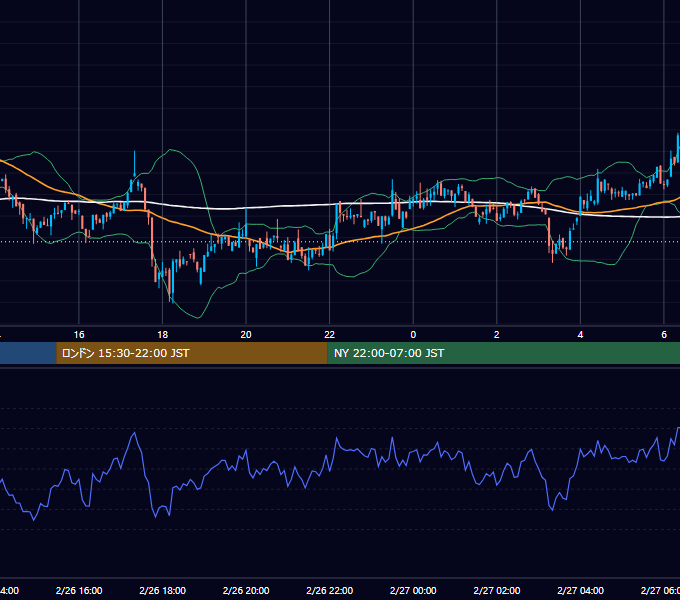Image resolution: width=680 pixels, height=600 pixels.
Task: Click the 2/27 00:00 date label
Action: point(413,590)
